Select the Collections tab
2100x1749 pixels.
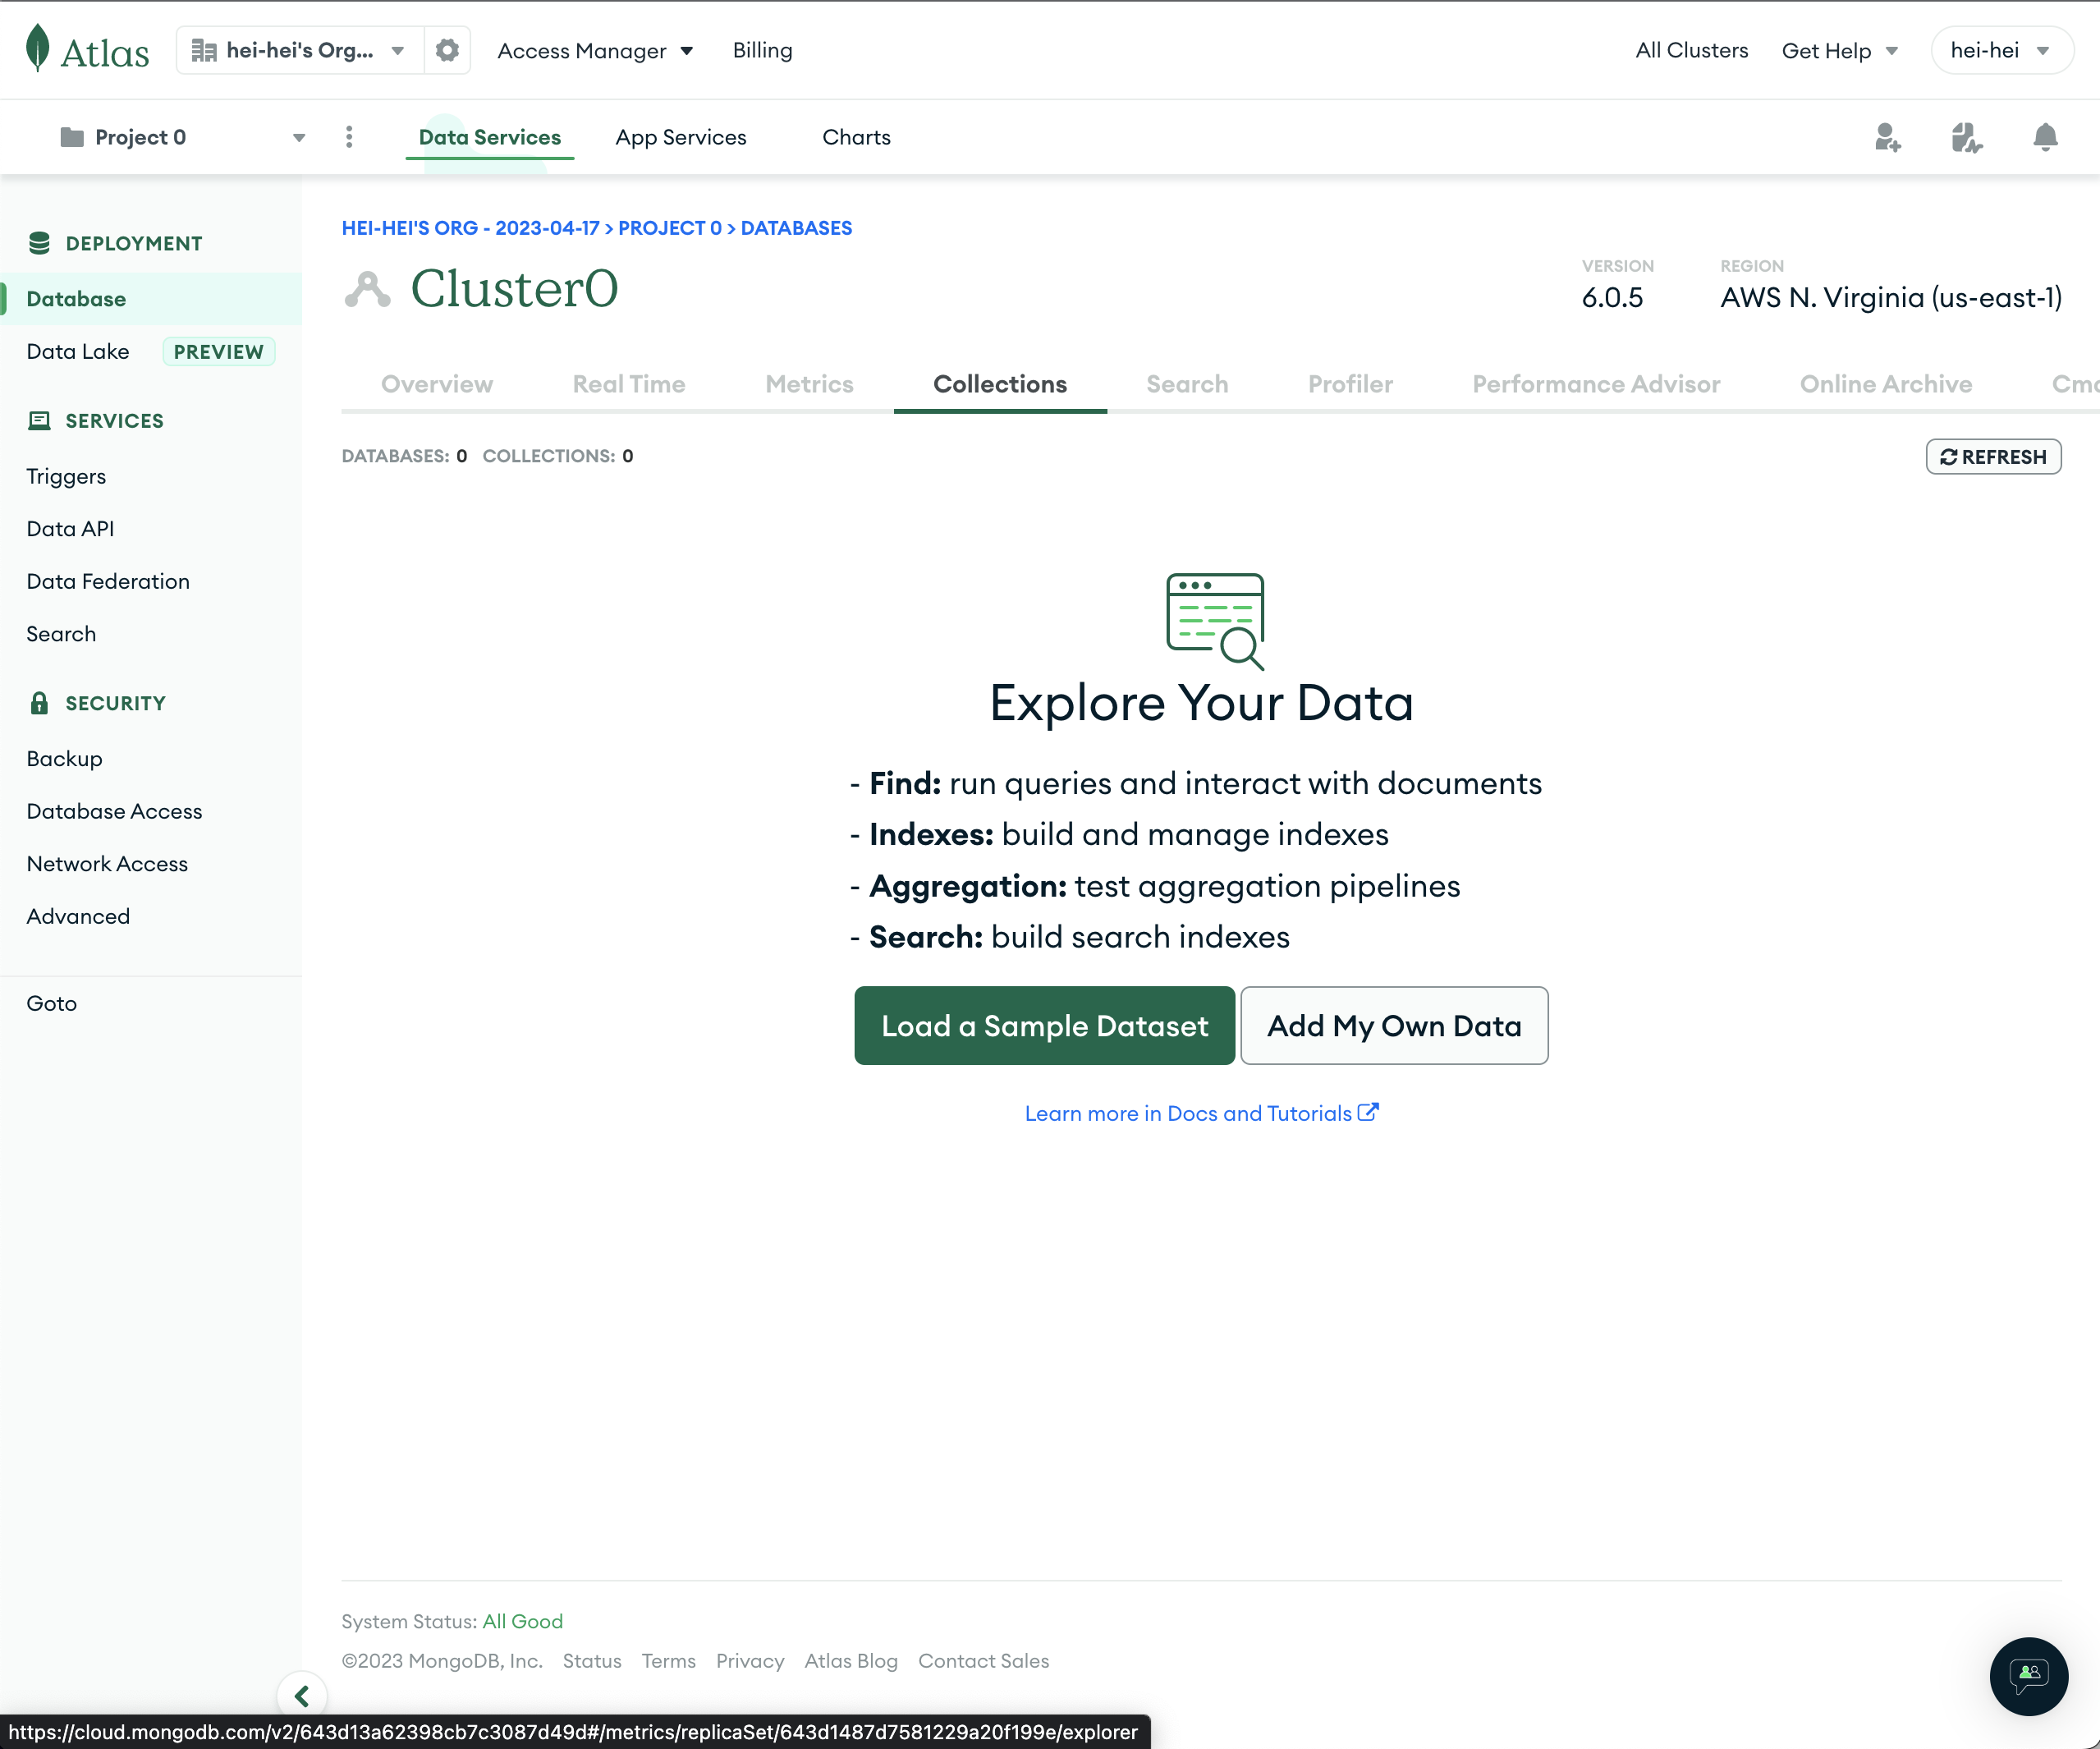pyautogui.click(x=1000, y=384)
